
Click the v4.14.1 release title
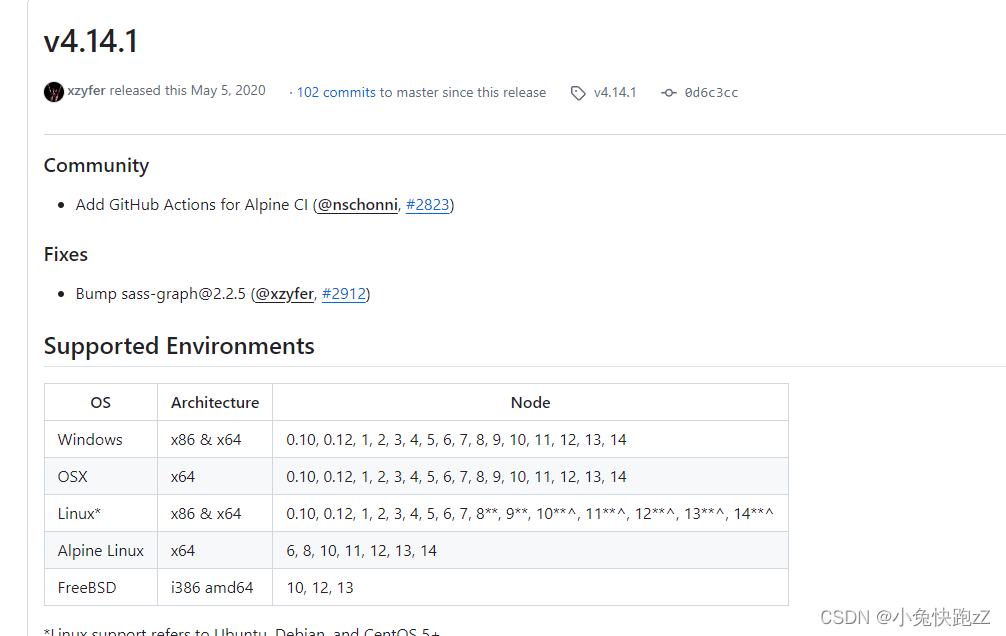point(91,42)
